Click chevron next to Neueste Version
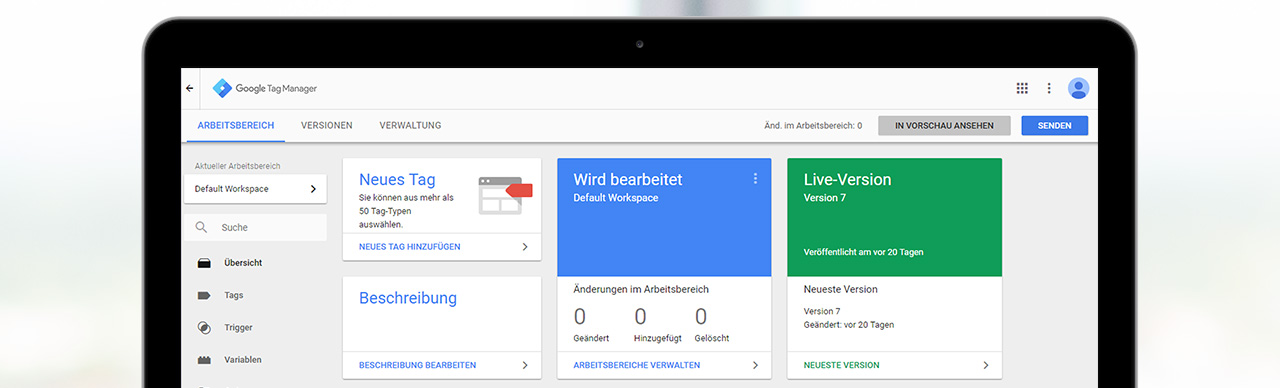The height and width of the screenshot is (388, 1280). coord(985,365)
